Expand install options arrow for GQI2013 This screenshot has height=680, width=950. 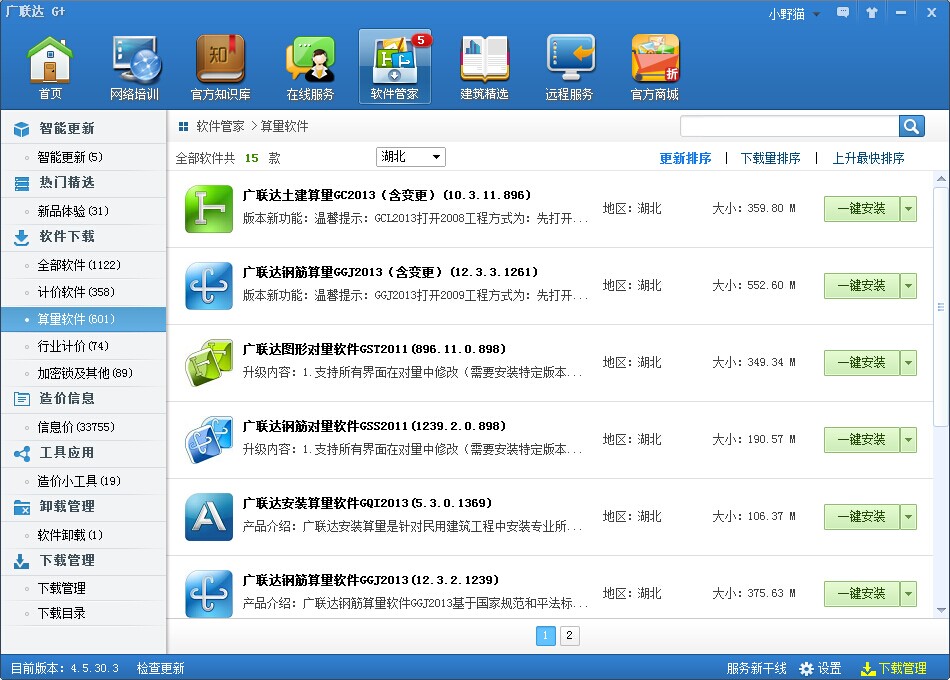(908, 517)
